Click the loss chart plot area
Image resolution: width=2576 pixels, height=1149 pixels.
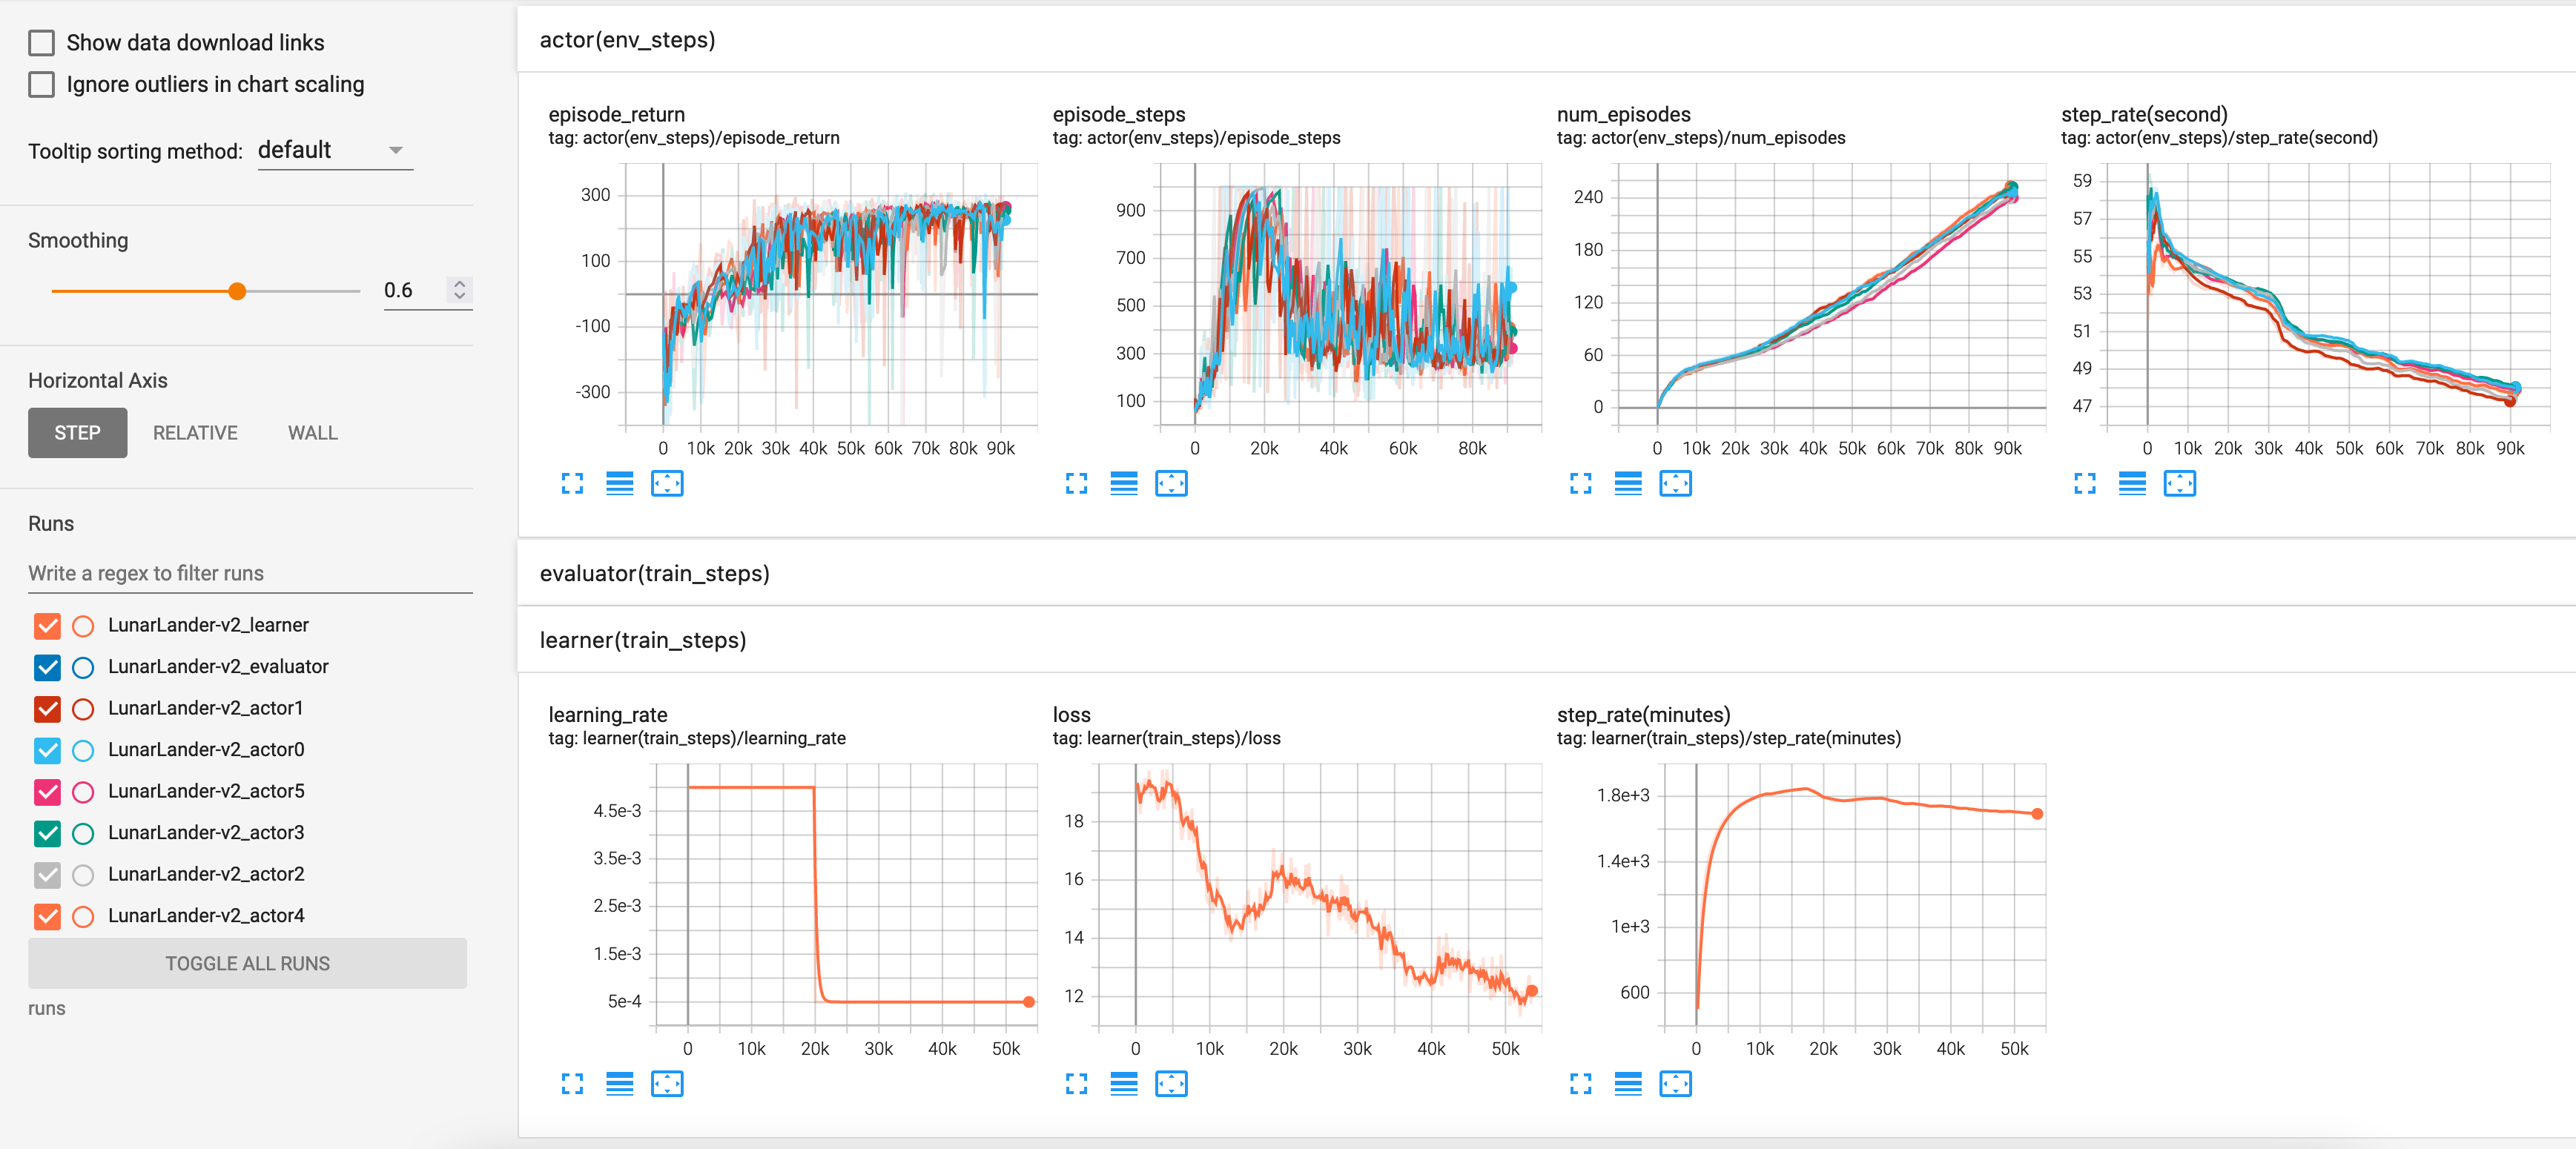pos(1320,896)
